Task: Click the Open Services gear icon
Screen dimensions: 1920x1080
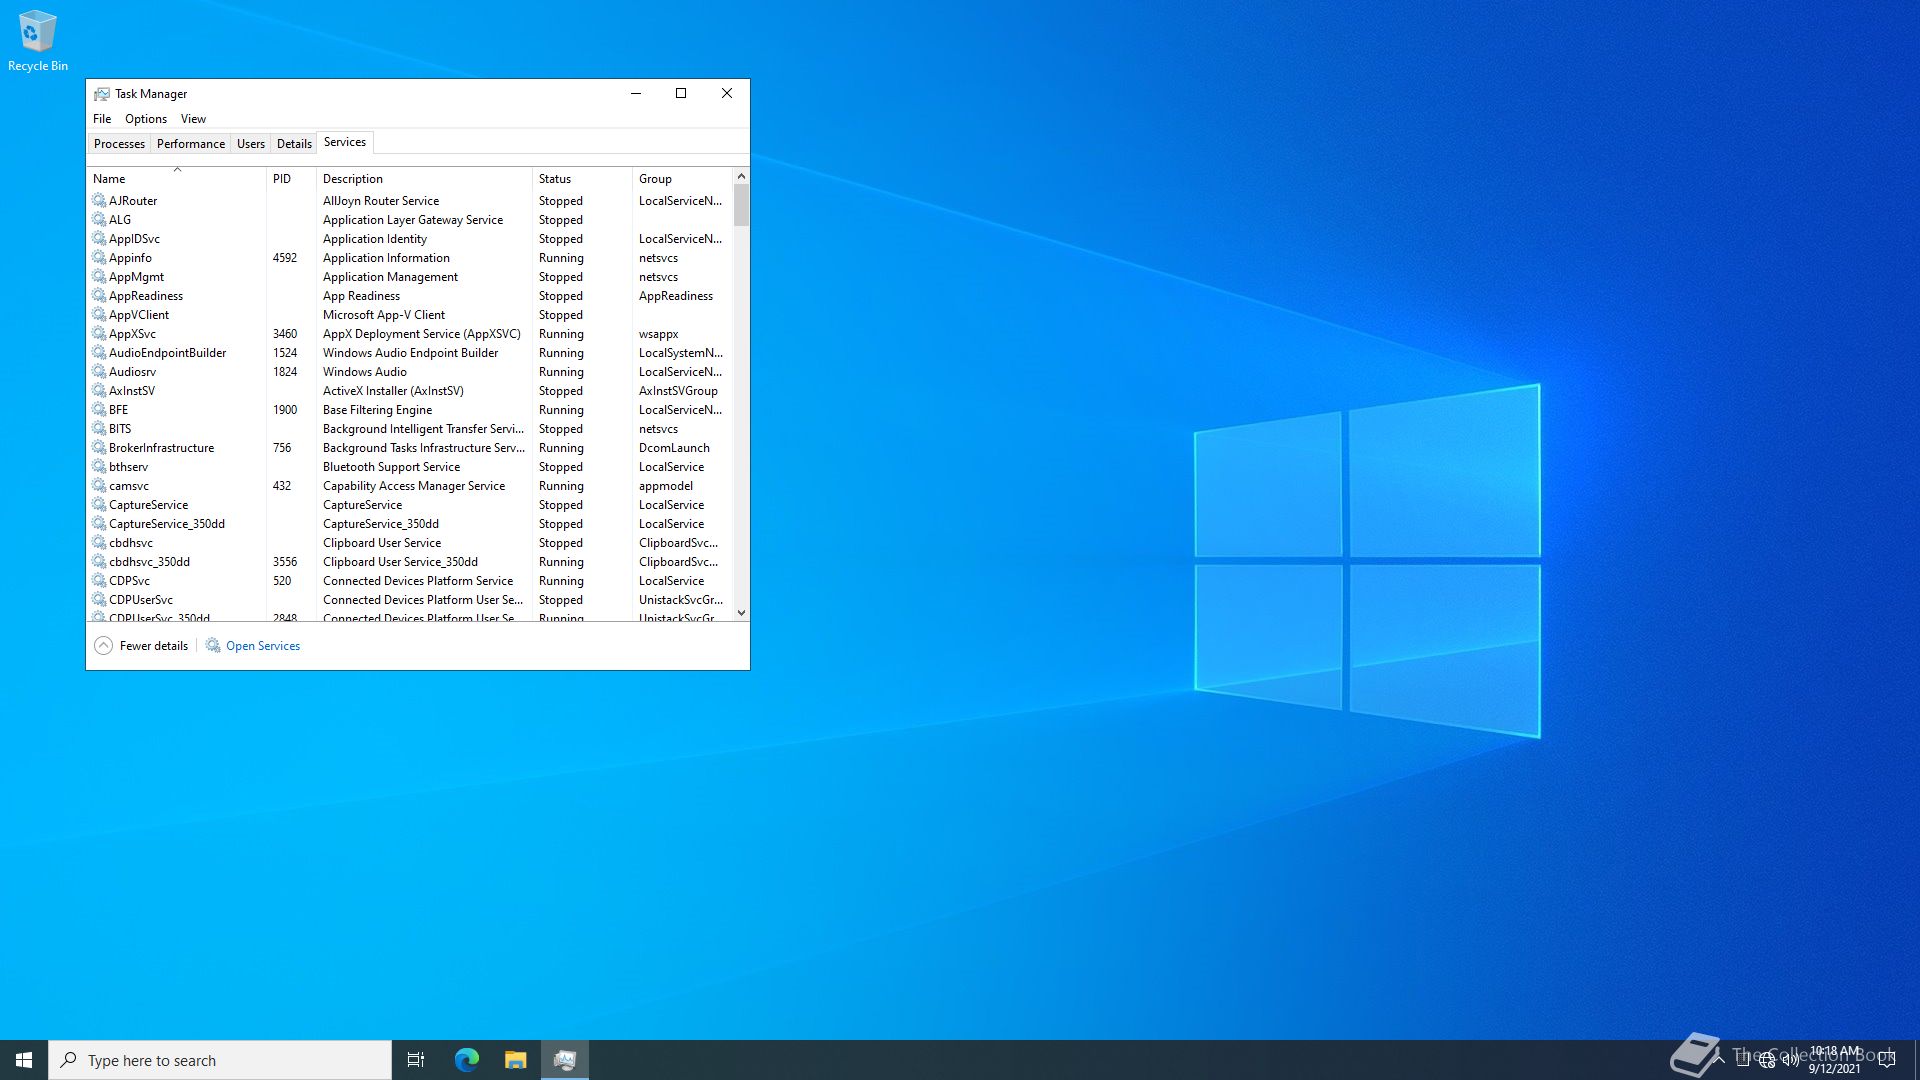Action: point(213,646)
